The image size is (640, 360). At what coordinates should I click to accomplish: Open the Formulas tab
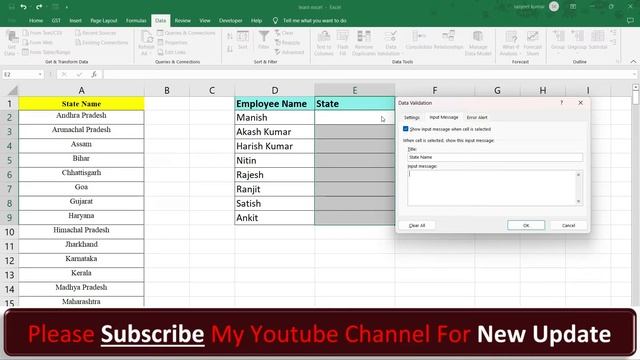tap(136, 20)
